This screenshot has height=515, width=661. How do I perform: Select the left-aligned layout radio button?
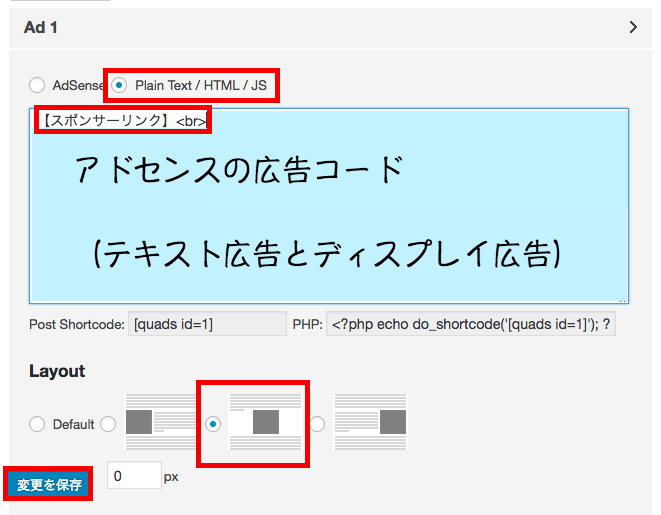point(108,424)
